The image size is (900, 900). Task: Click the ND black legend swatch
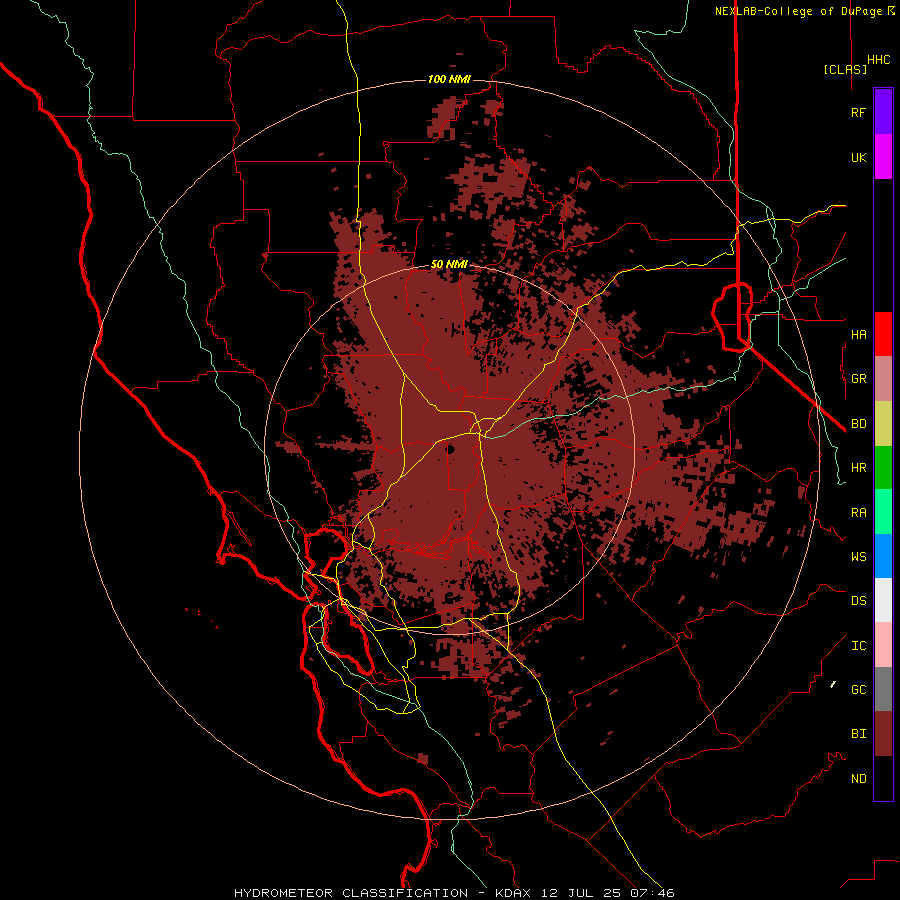pyautogui.click(x=883, y=778)
